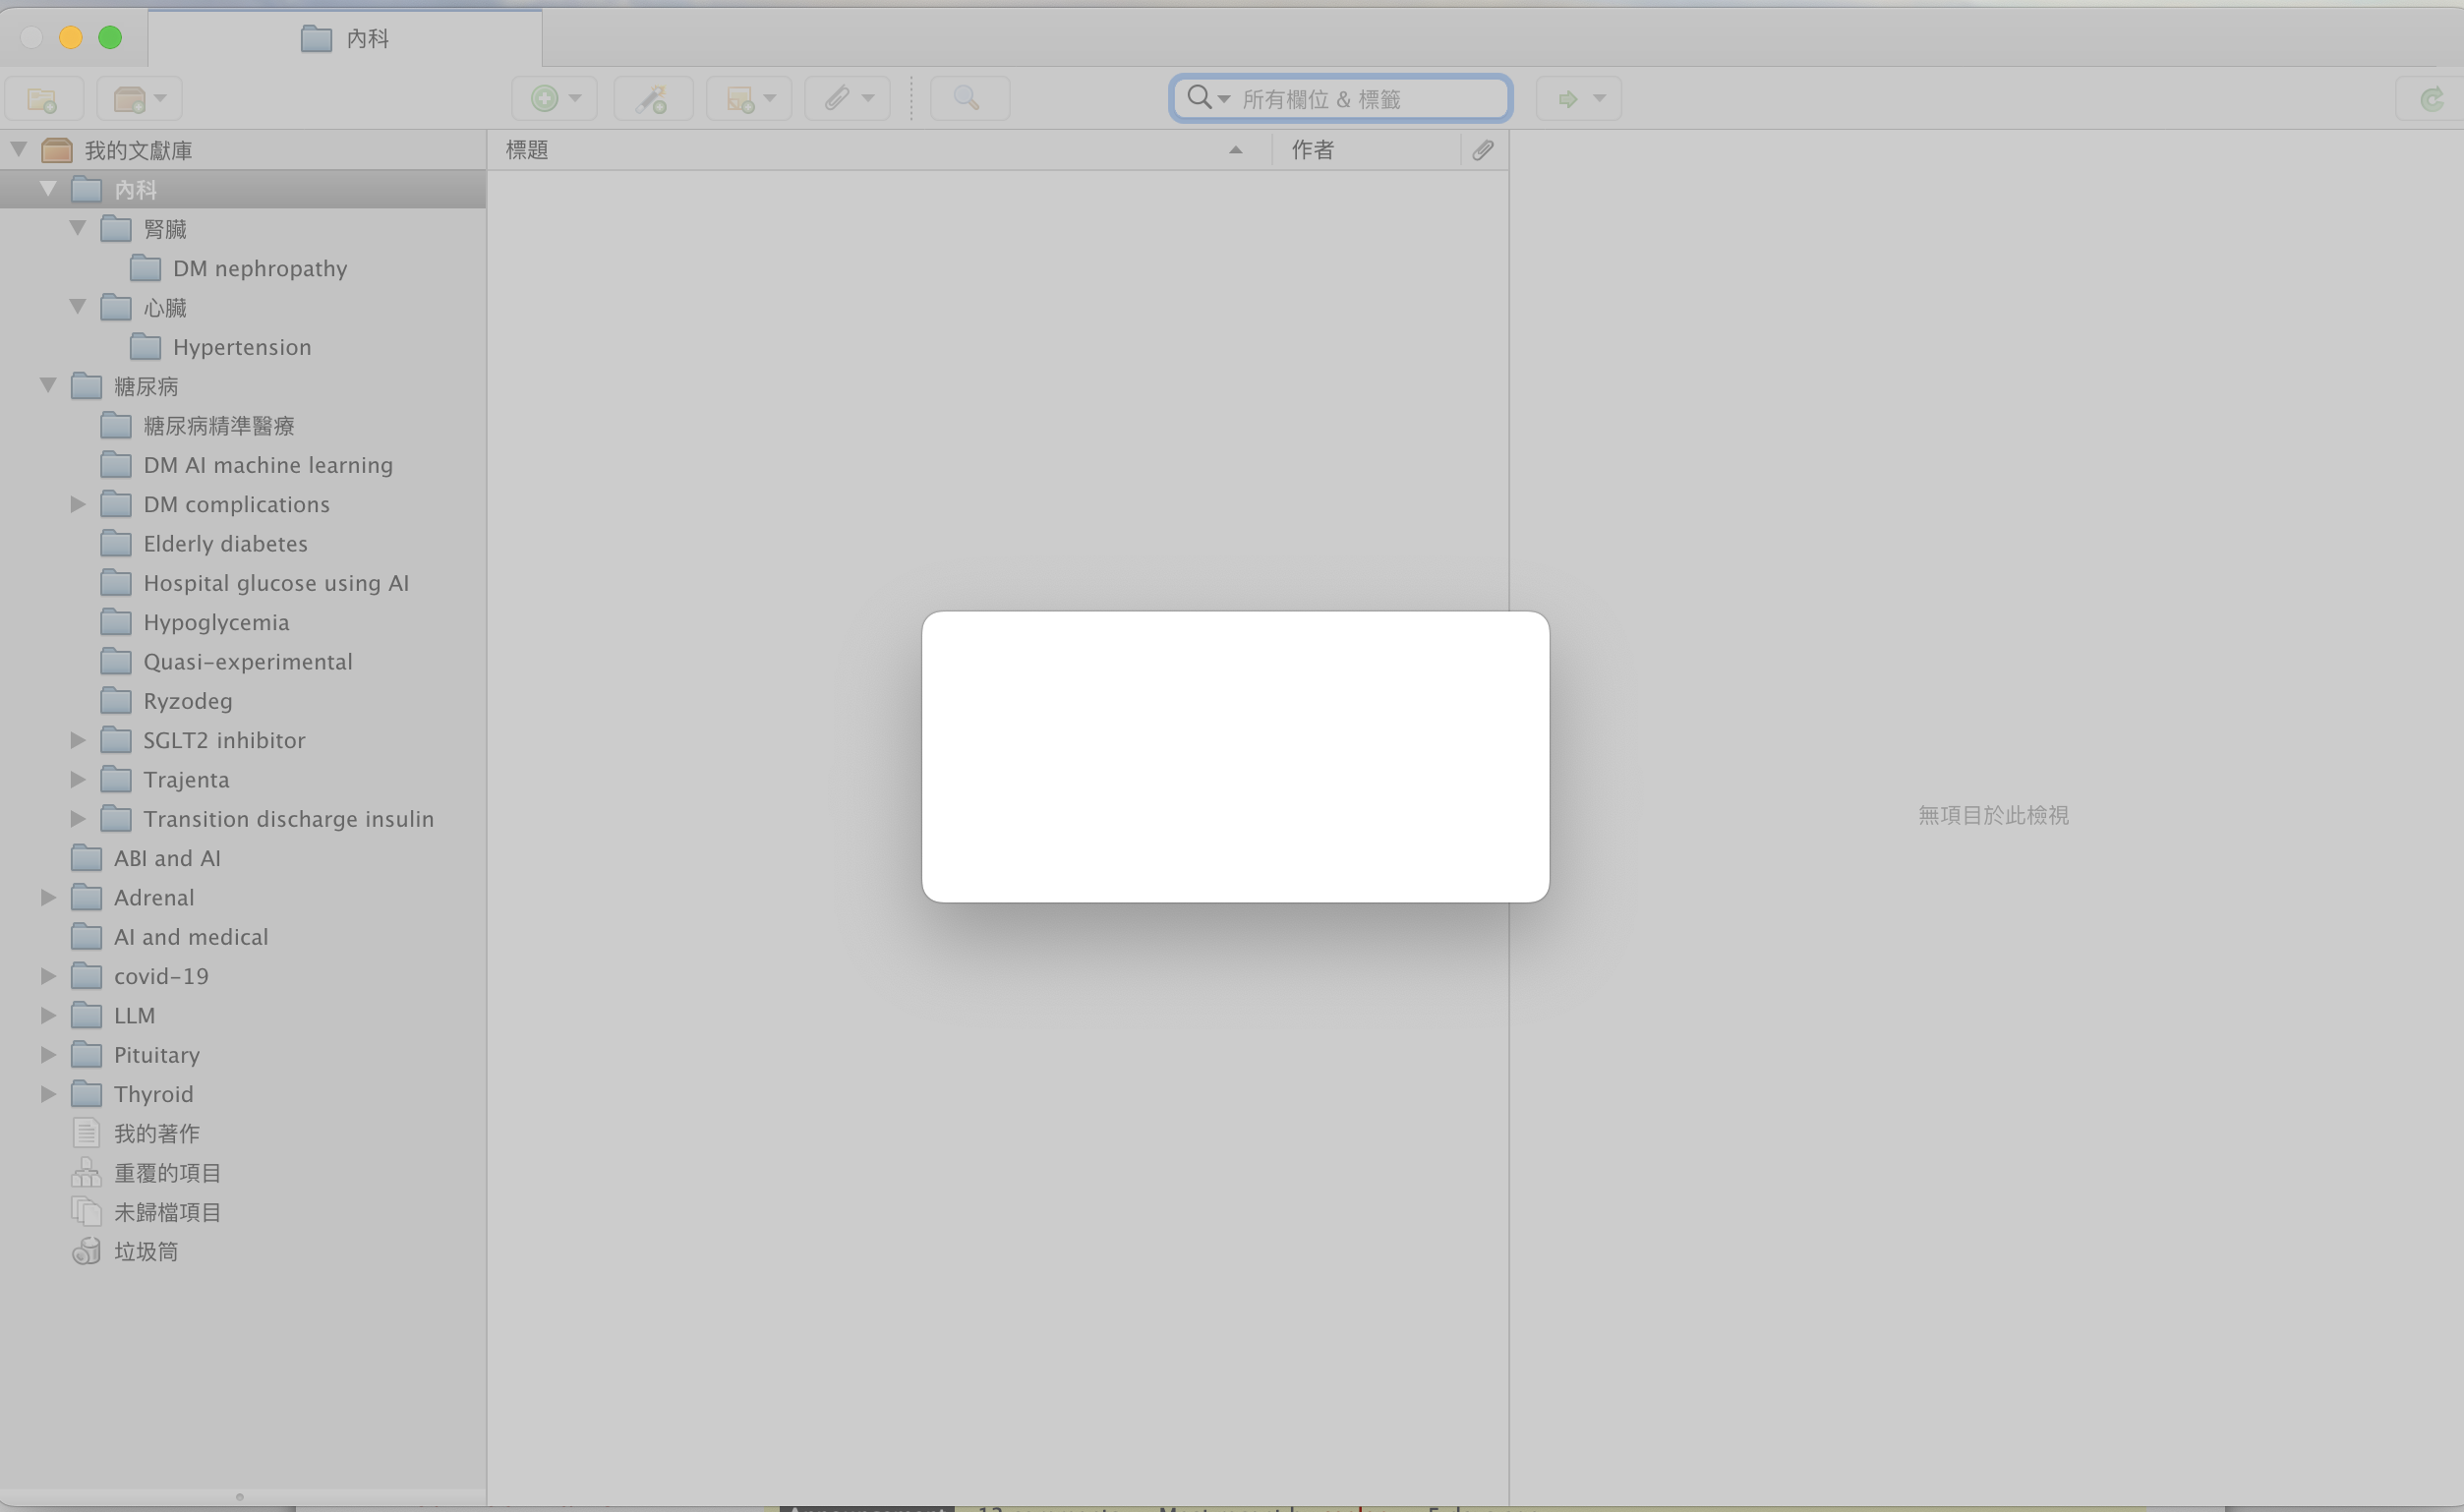Expand the SGLT2 inhibitor folder
The height and width of the screenshot is (1512, 2464).
tap(78, 741)
